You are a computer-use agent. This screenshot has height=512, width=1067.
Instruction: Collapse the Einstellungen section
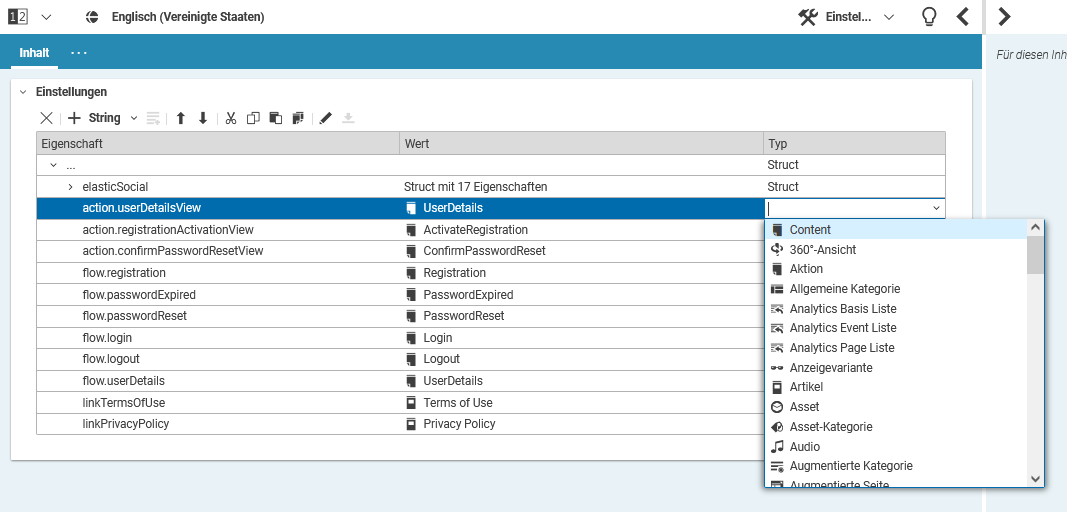(x=23, y=92)
